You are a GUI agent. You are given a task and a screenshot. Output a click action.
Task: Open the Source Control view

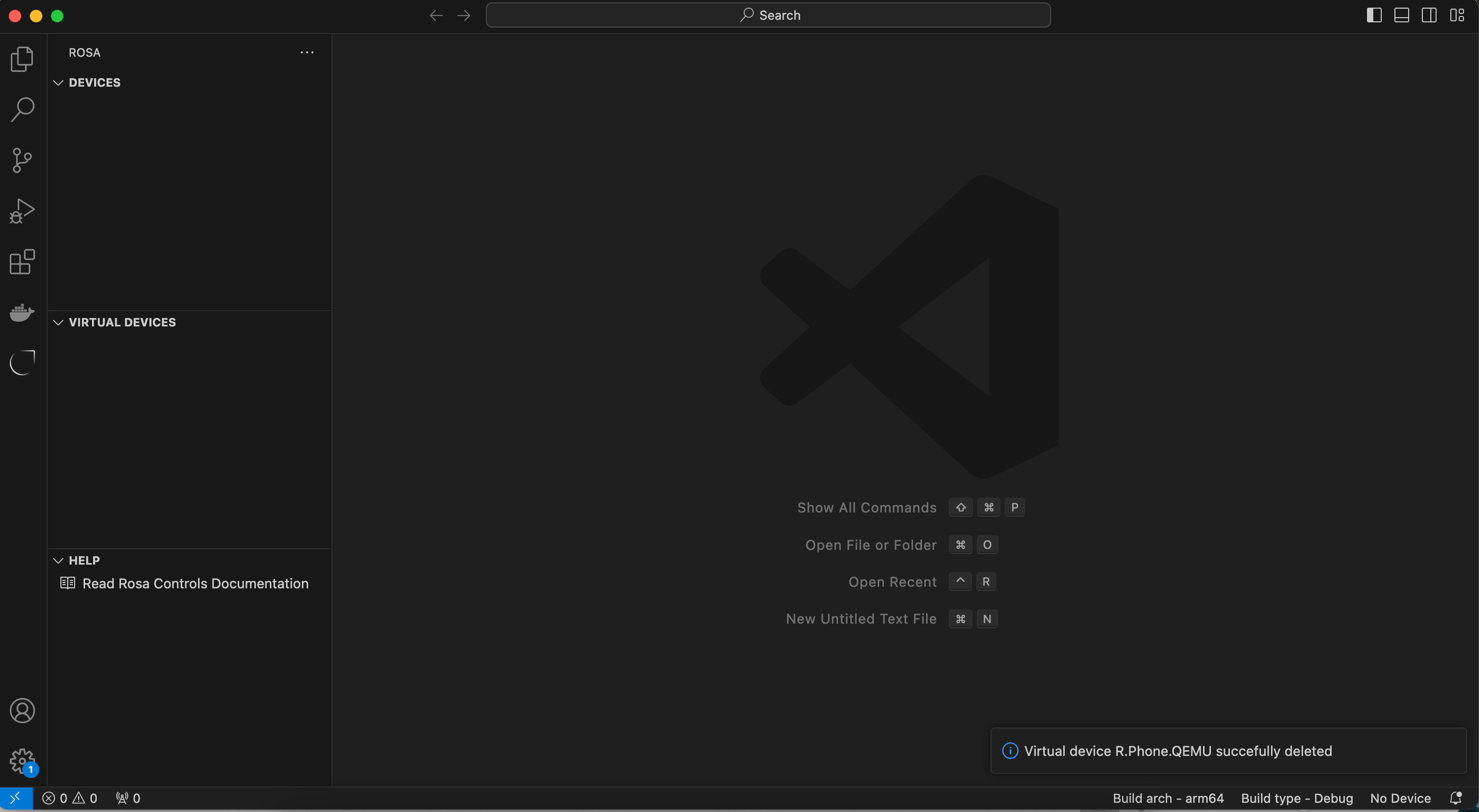(22, 160)
